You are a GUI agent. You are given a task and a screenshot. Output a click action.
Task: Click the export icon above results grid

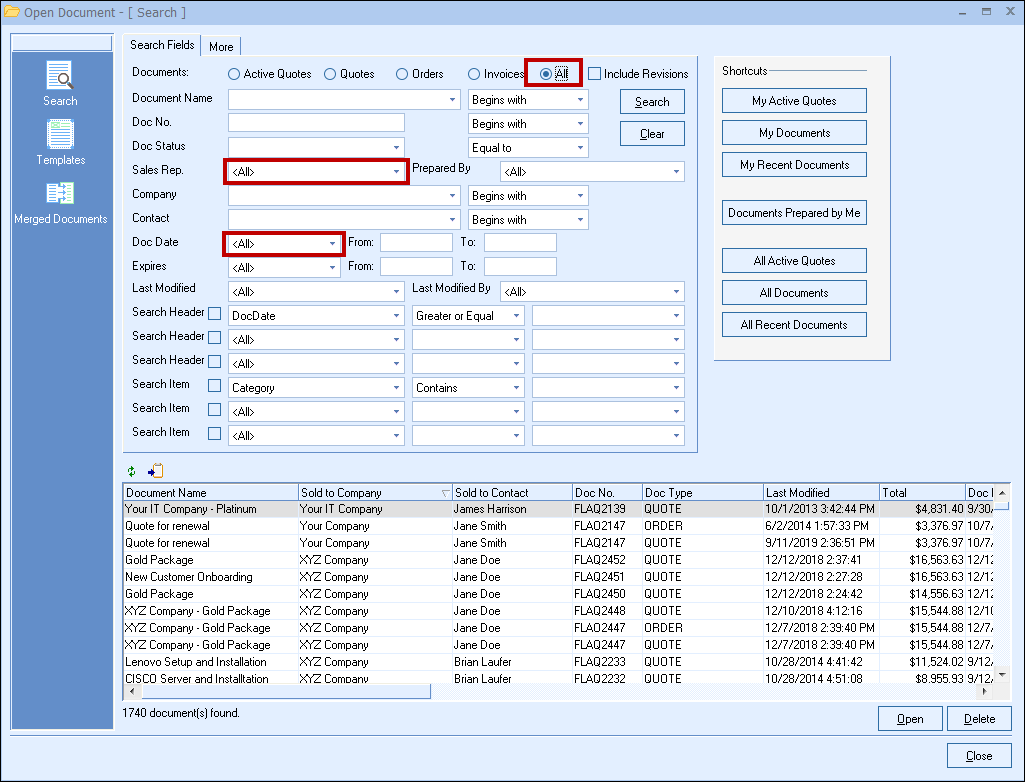155,471
